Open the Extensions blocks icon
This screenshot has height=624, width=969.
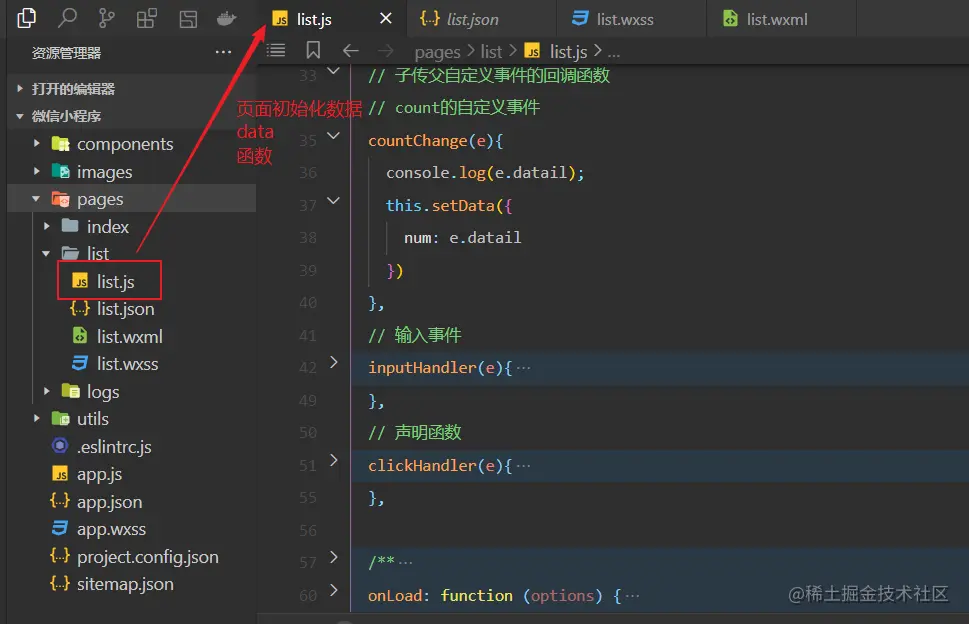point(147,19)
